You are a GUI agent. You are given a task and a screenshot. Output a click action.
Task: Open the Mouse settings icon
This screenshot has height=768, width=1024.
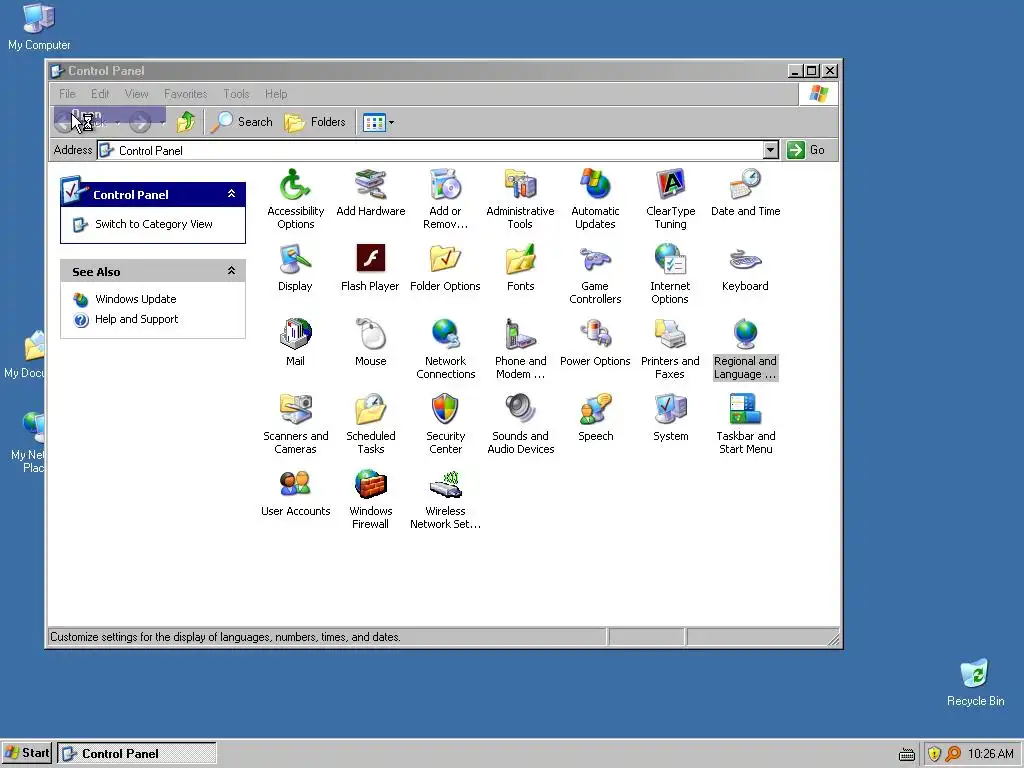coord(370,343)
